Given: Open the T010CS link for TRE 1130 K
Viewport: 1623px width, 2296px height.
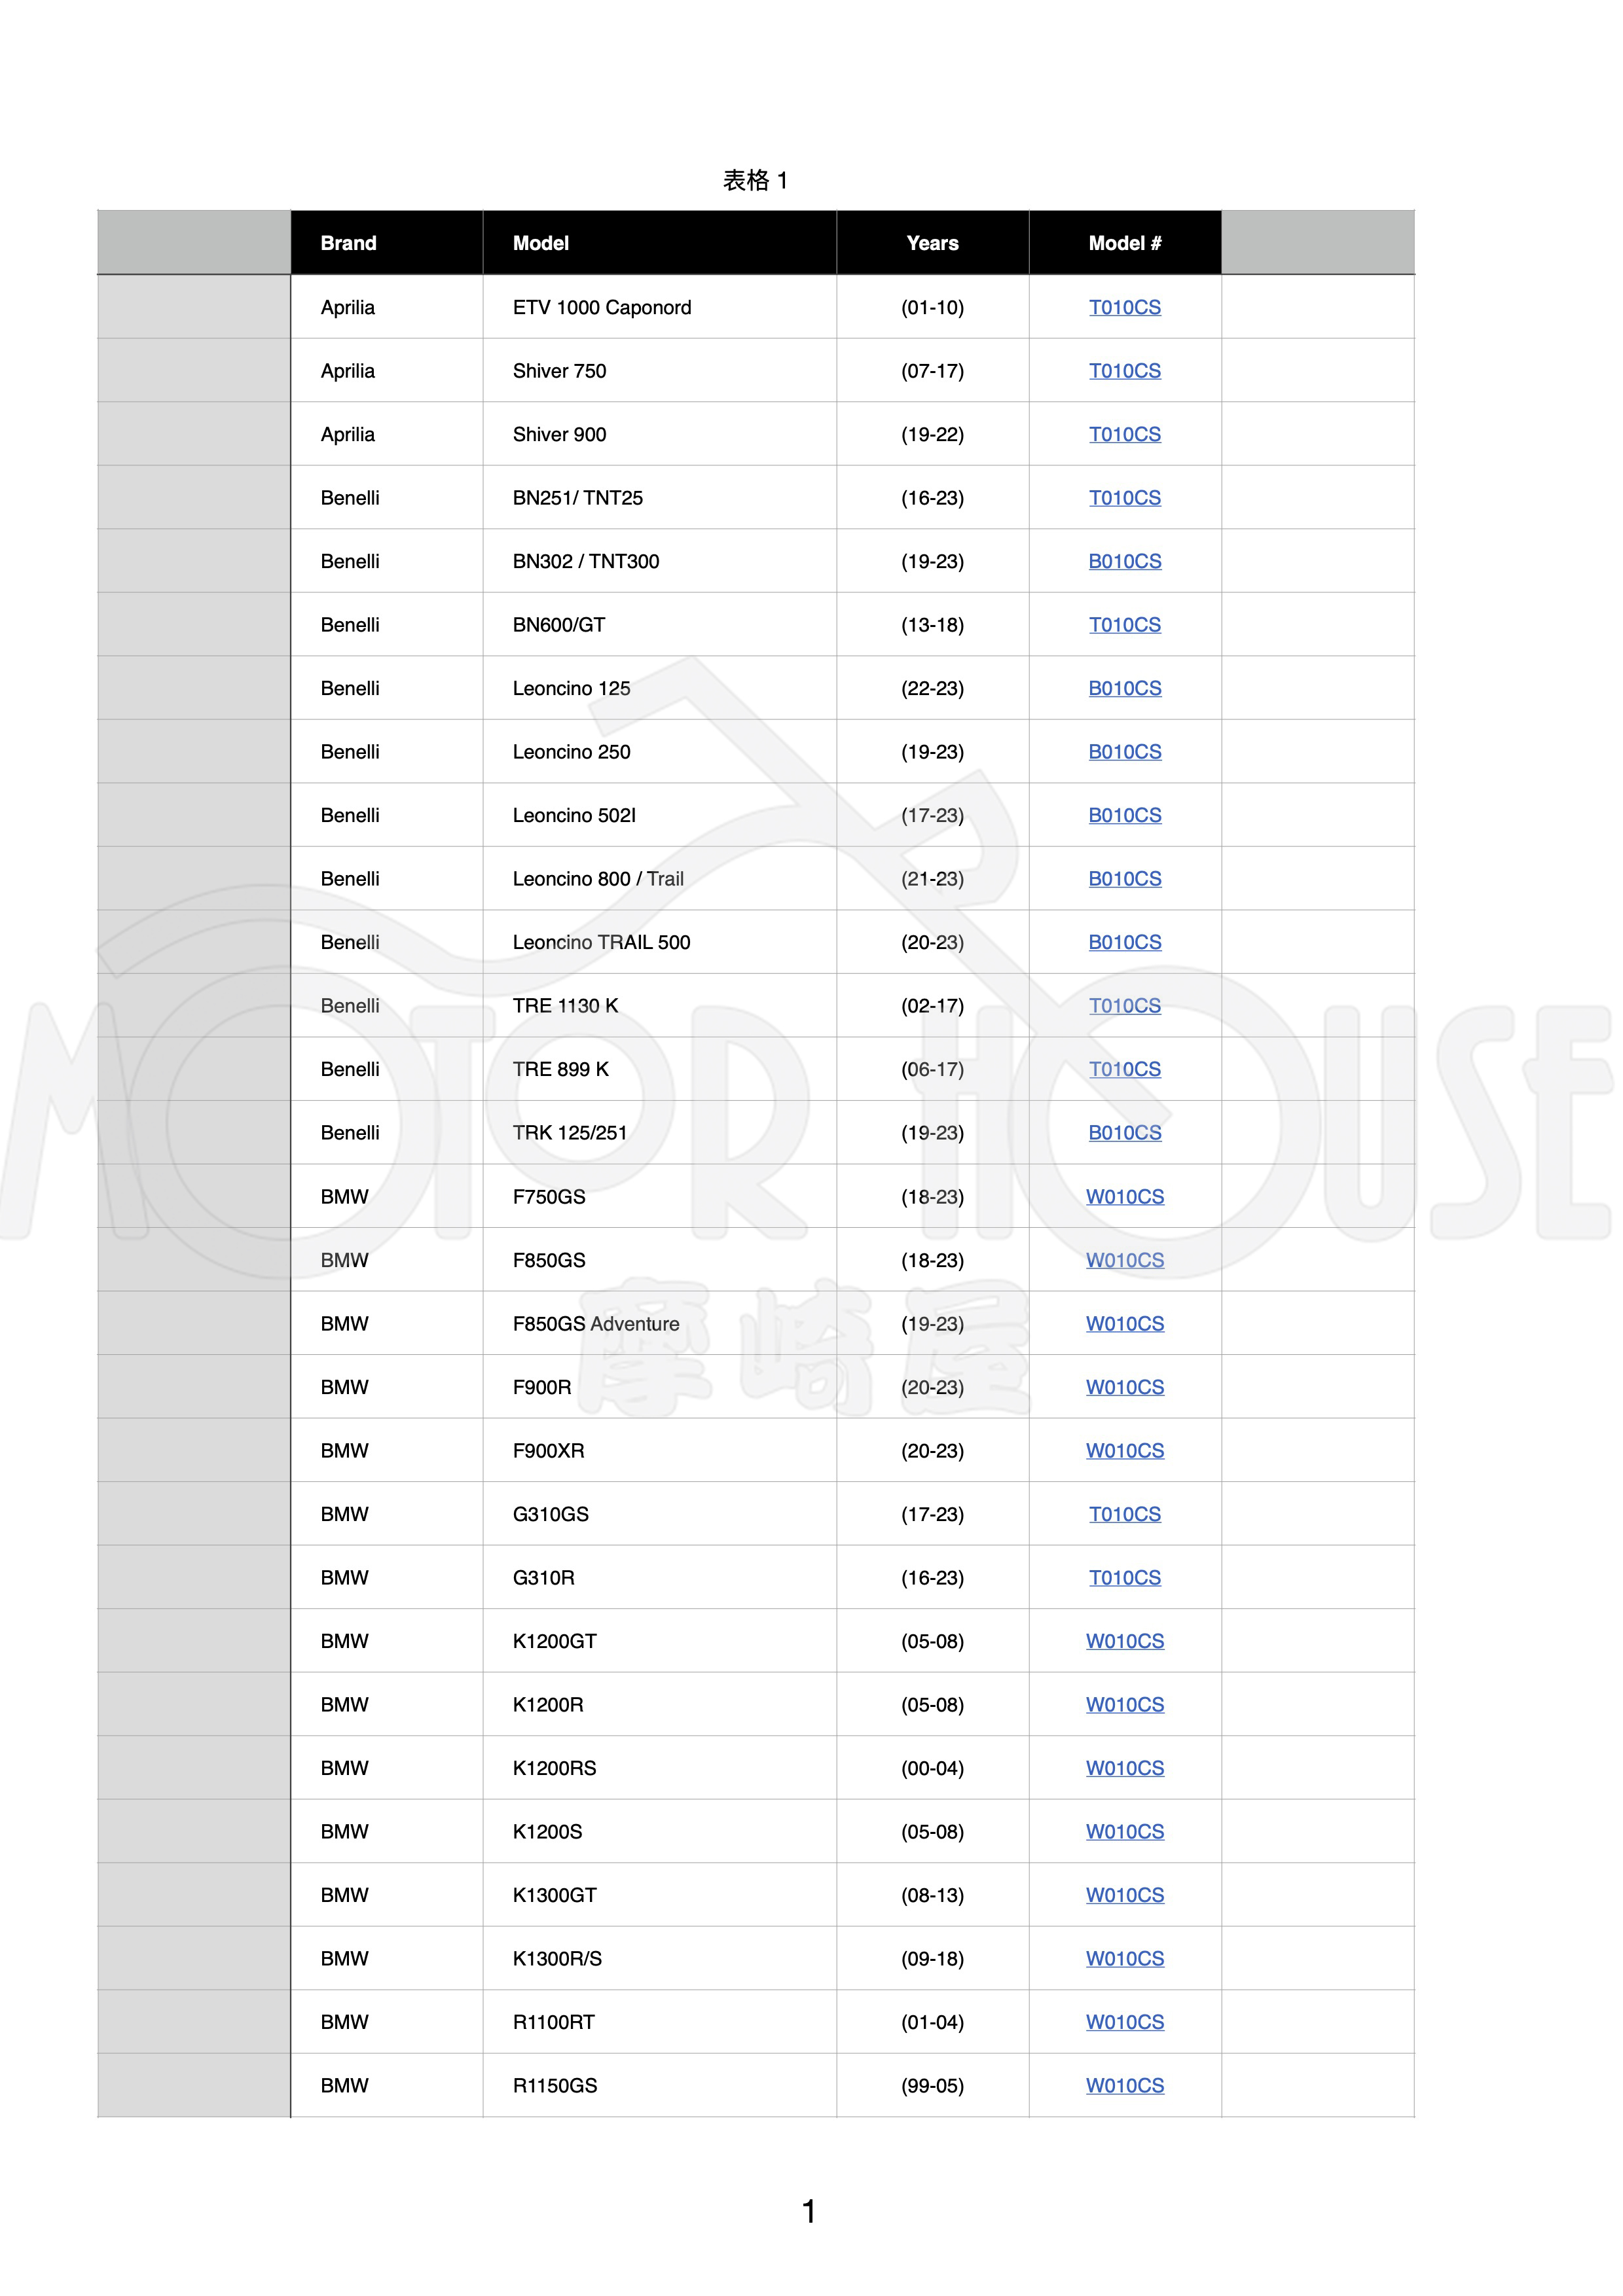Looking at the screenshot, I should [1124, 1006].
